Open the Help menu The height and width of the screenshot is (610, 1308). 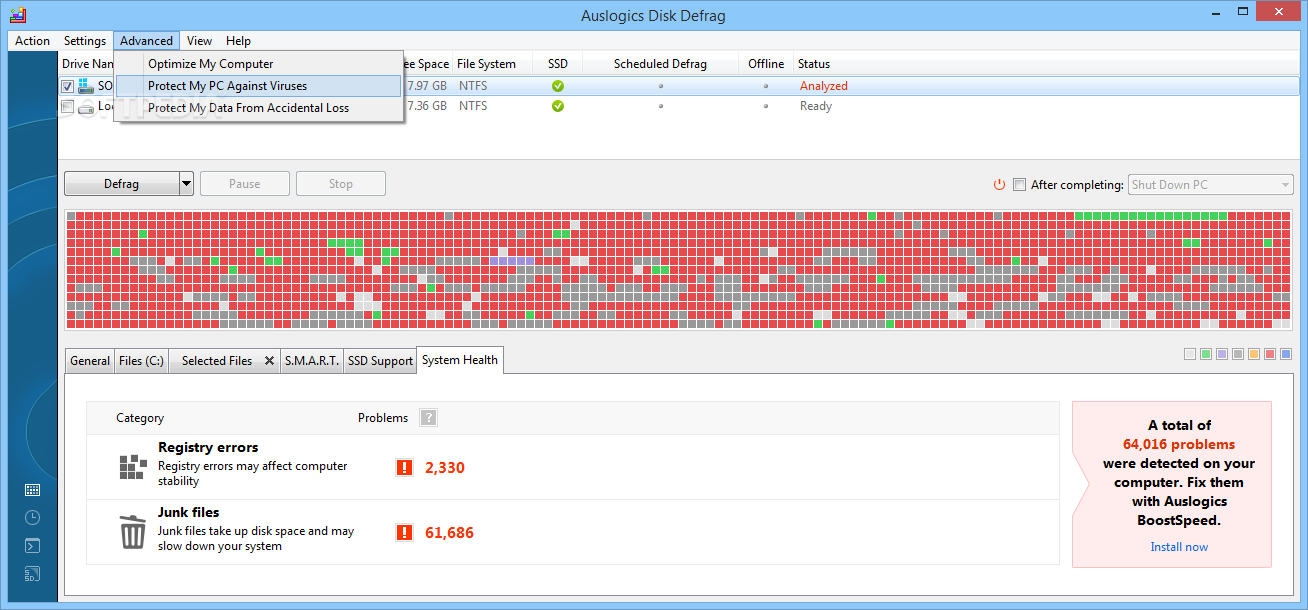(x=238, y=41)
